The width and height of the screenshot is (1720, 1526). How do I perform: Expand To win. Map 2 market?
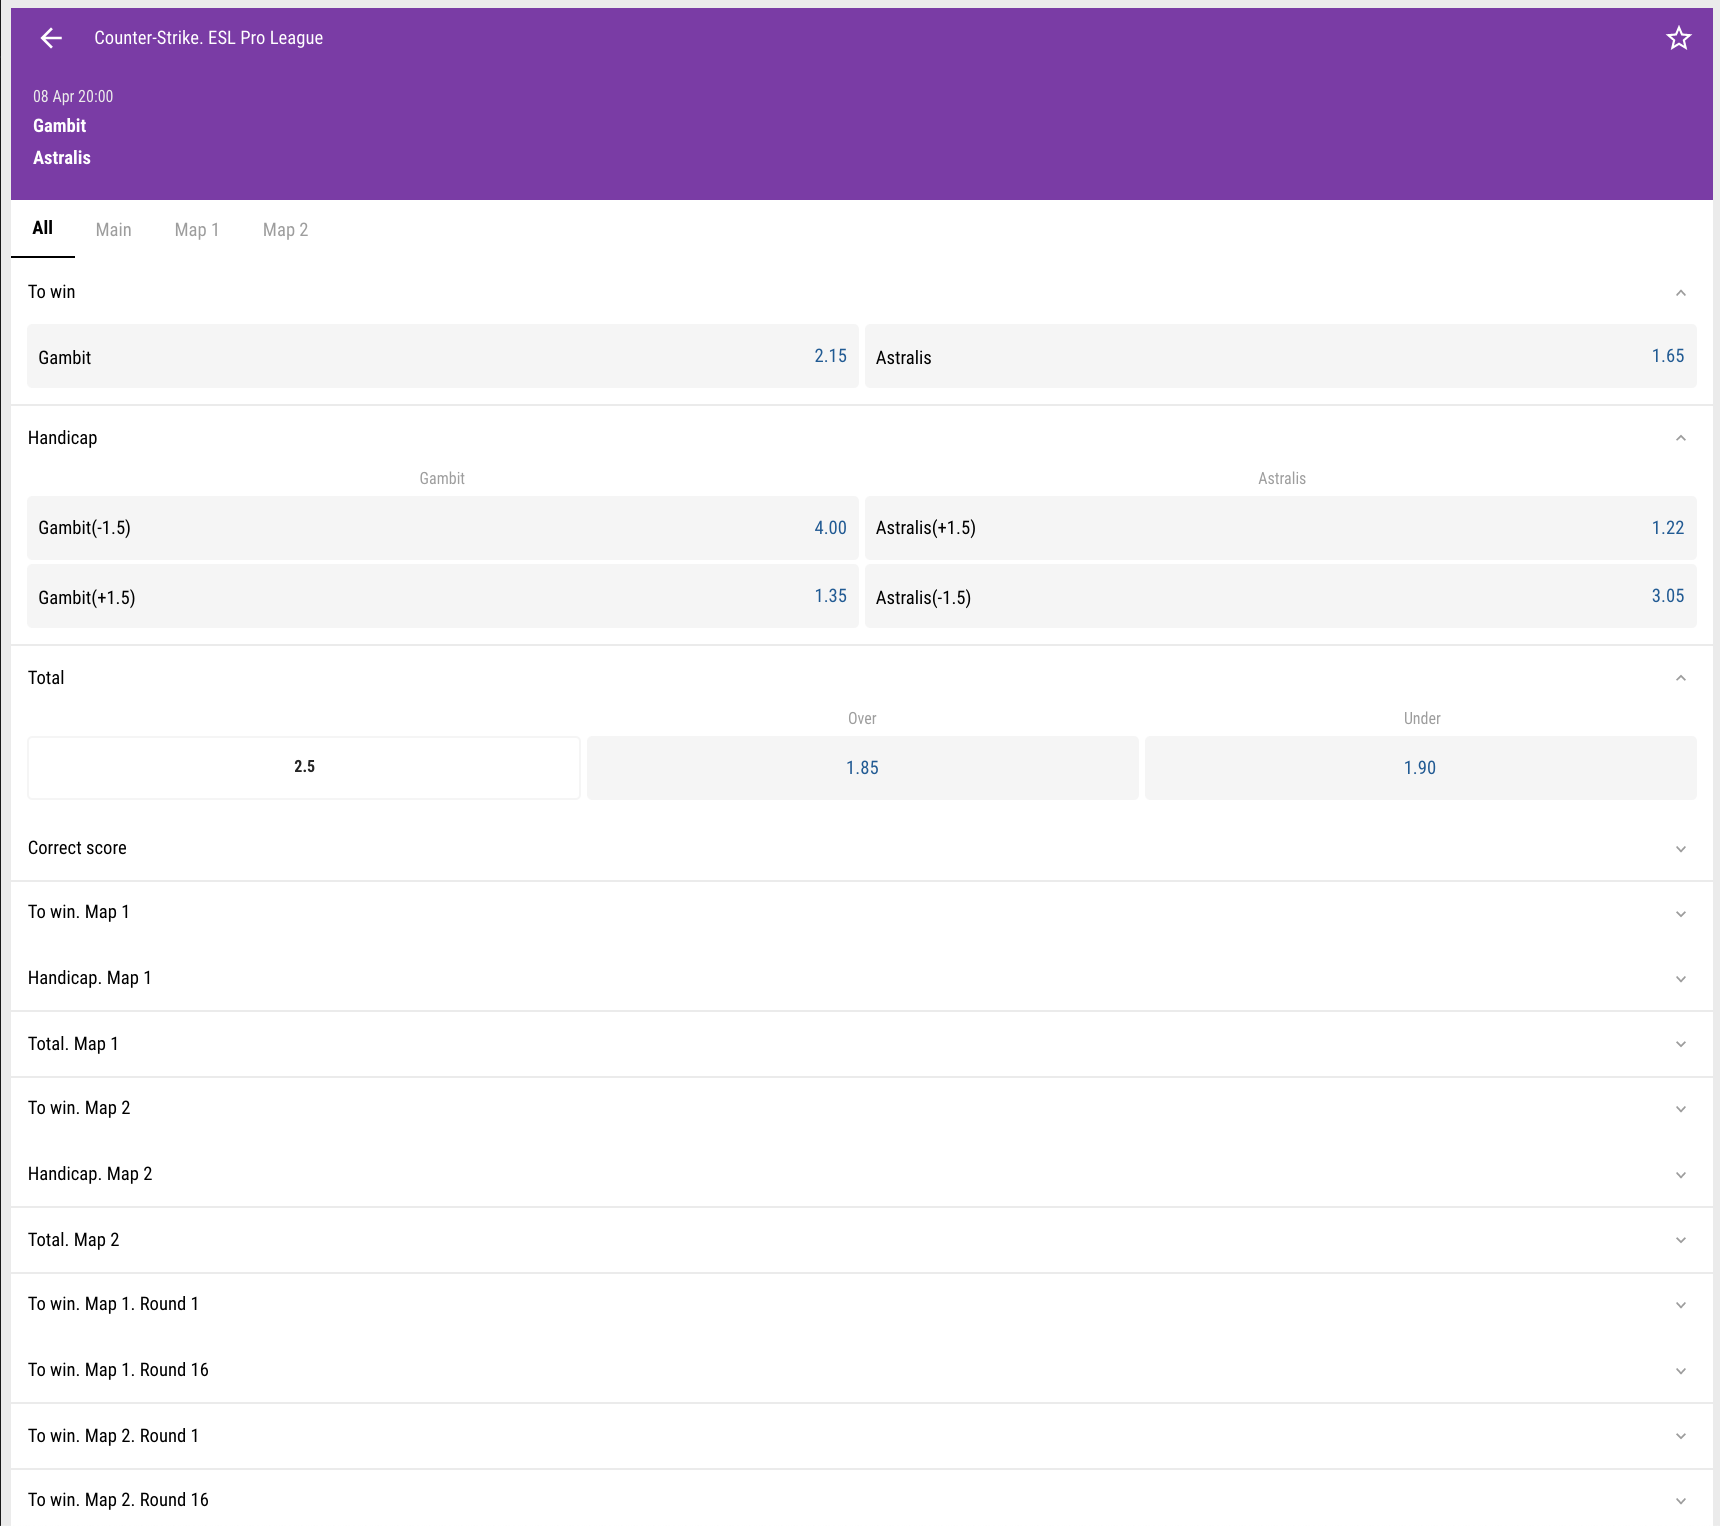pyautogui.click(x=861, y=1108)
